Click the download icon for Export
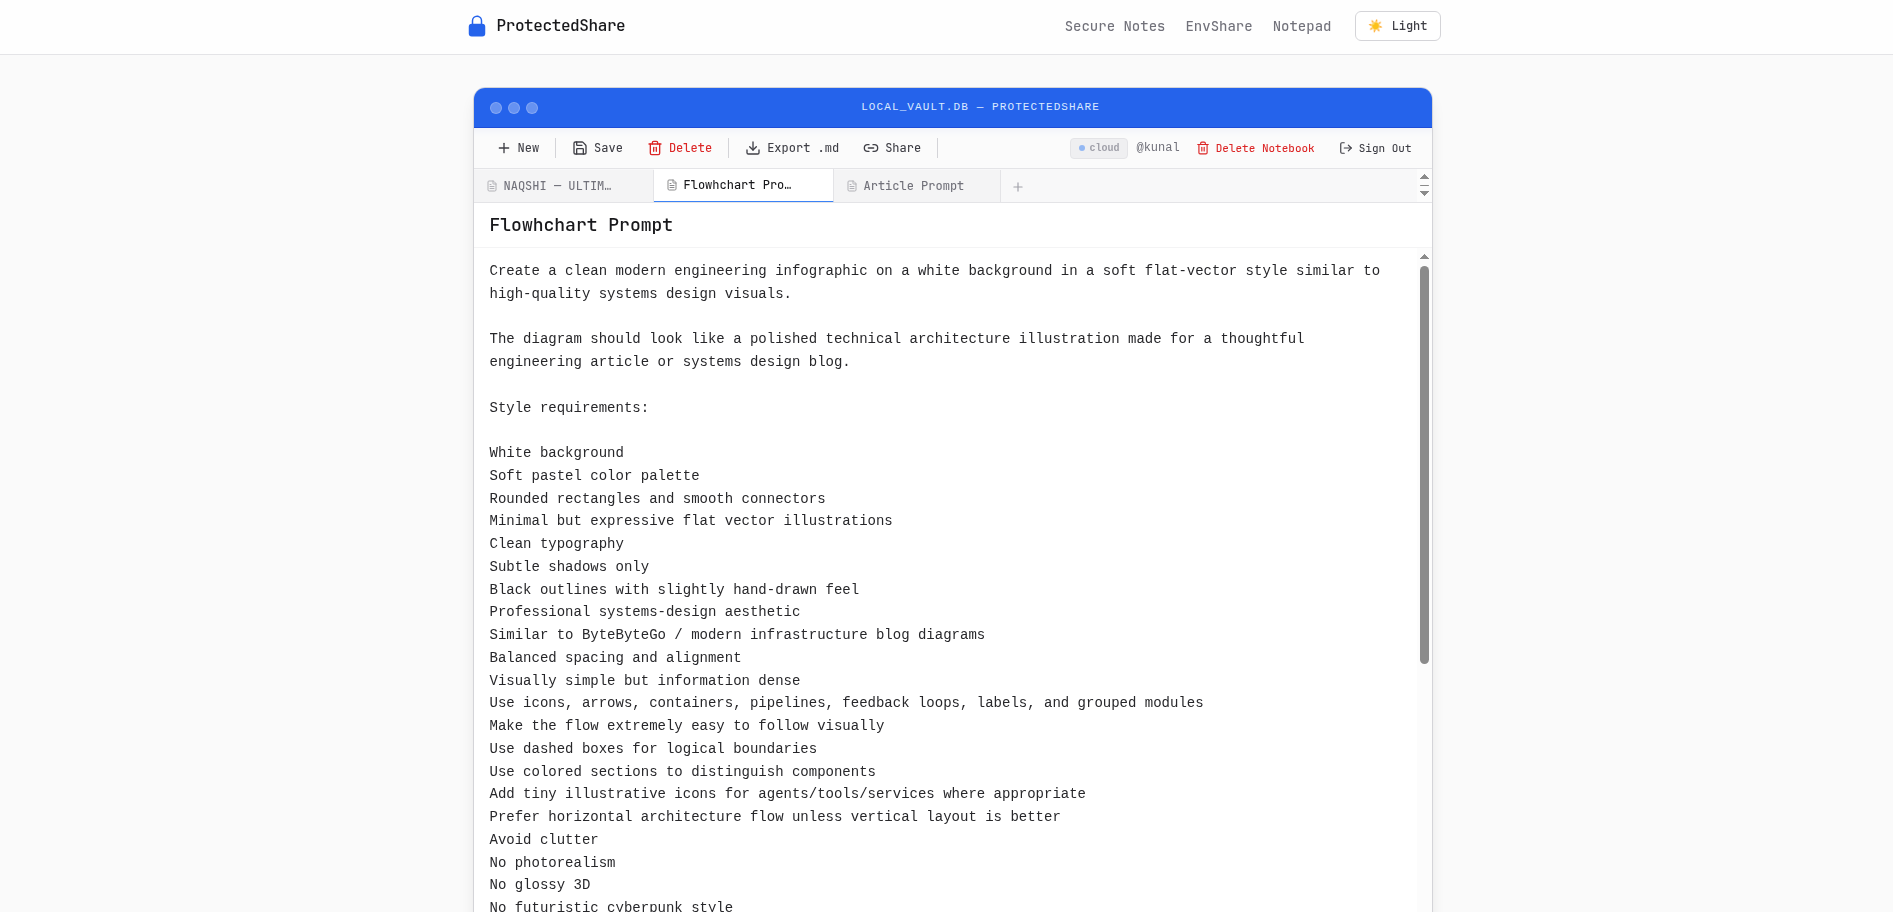 [753, 148]
